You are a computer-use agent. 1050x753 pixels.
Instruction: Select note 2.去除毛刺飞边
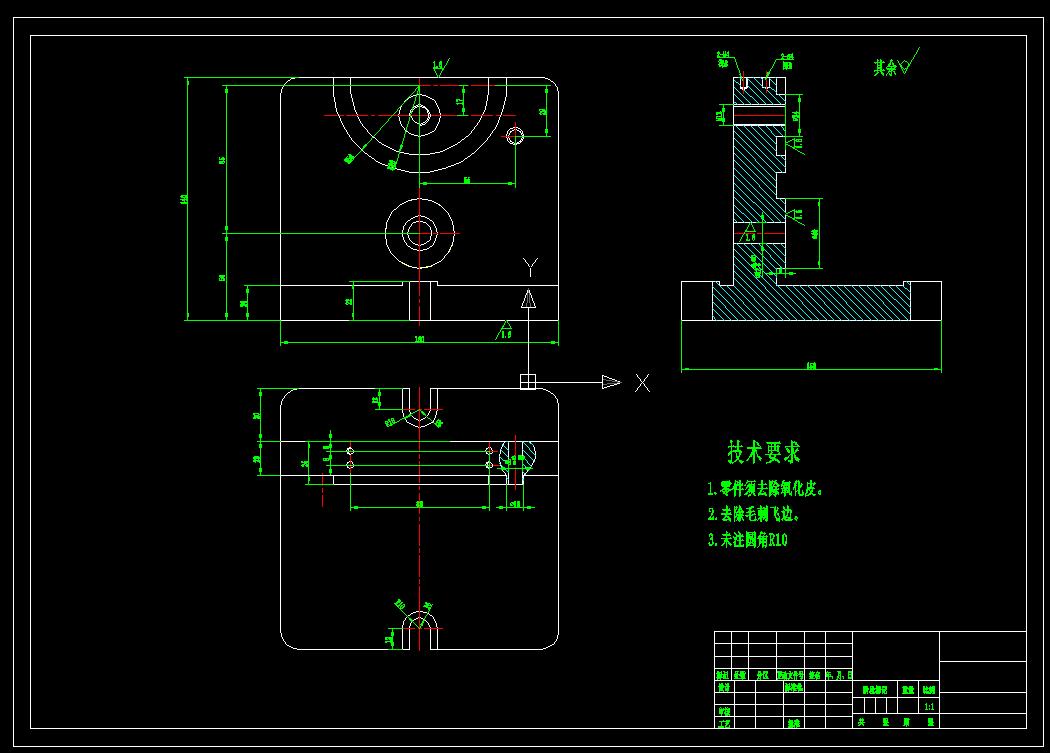tap(753, 514)
